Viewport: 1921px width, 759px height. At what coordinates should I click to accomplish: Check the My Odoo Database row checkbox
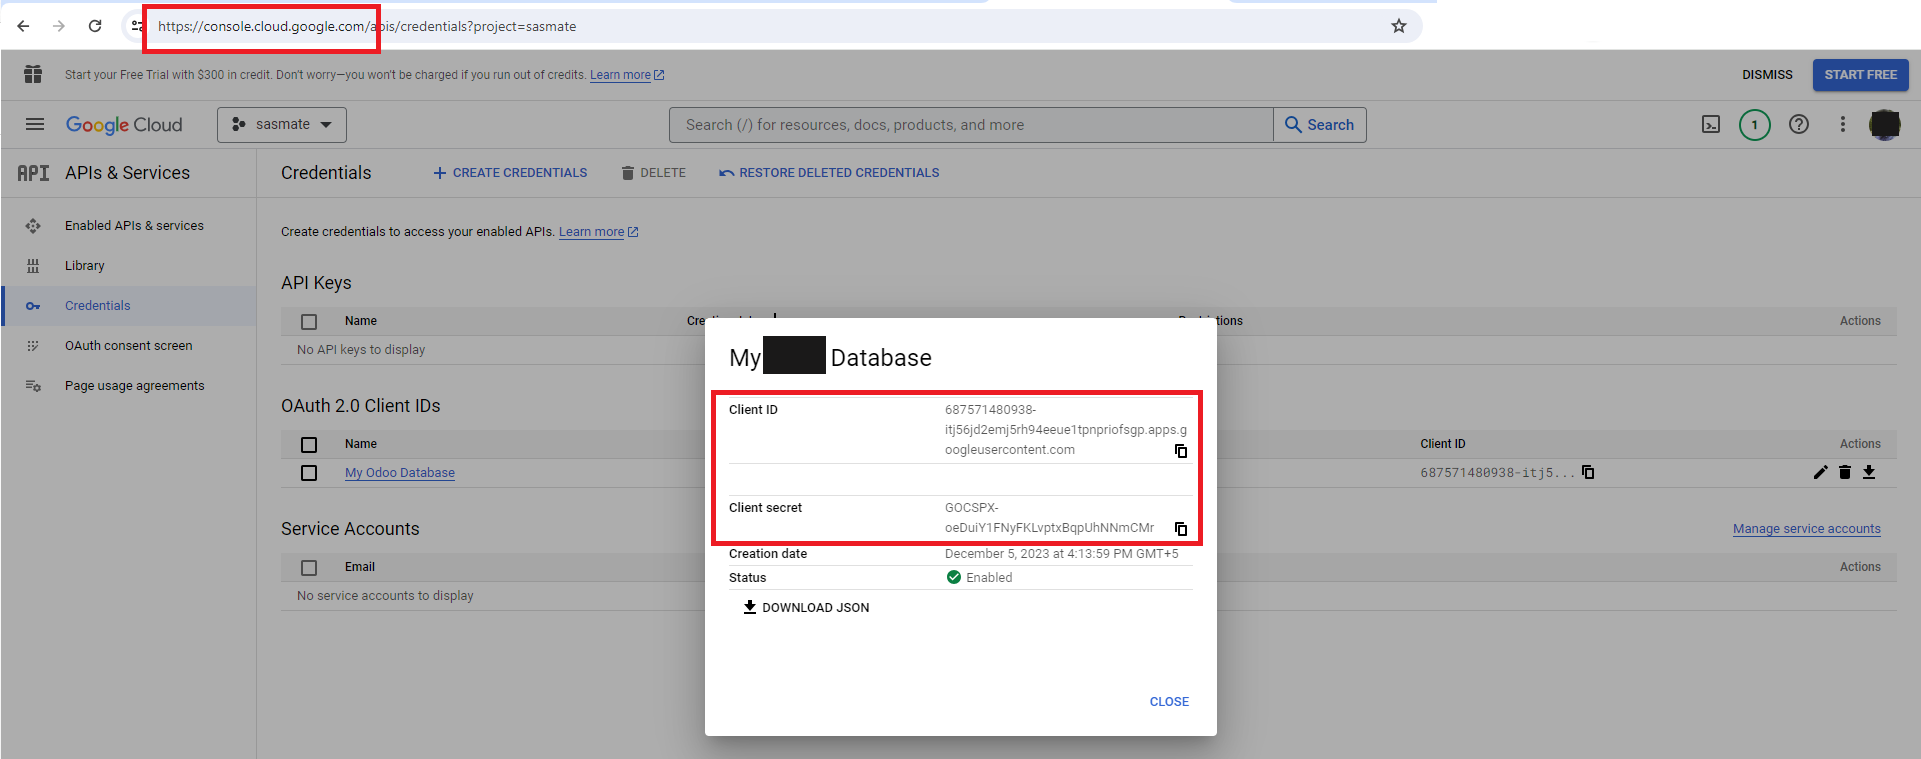pos(309,473)
